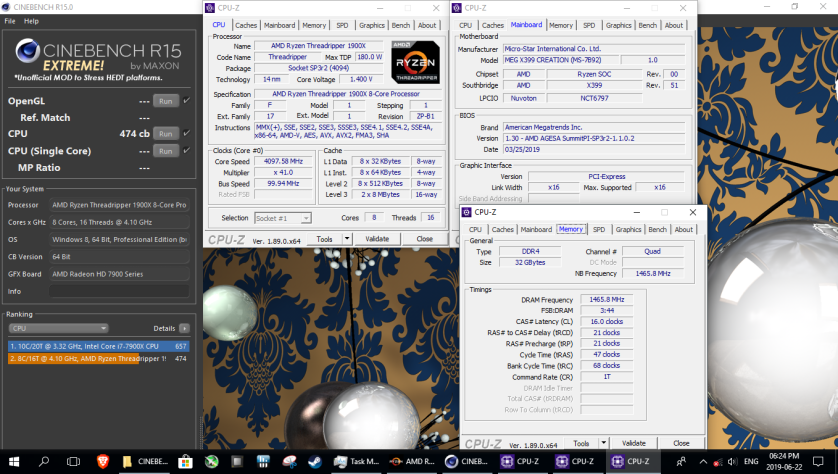
Task: Click Close button in Memory CPU-Z window
Action: pyautogui.click(x=681, y=443)
